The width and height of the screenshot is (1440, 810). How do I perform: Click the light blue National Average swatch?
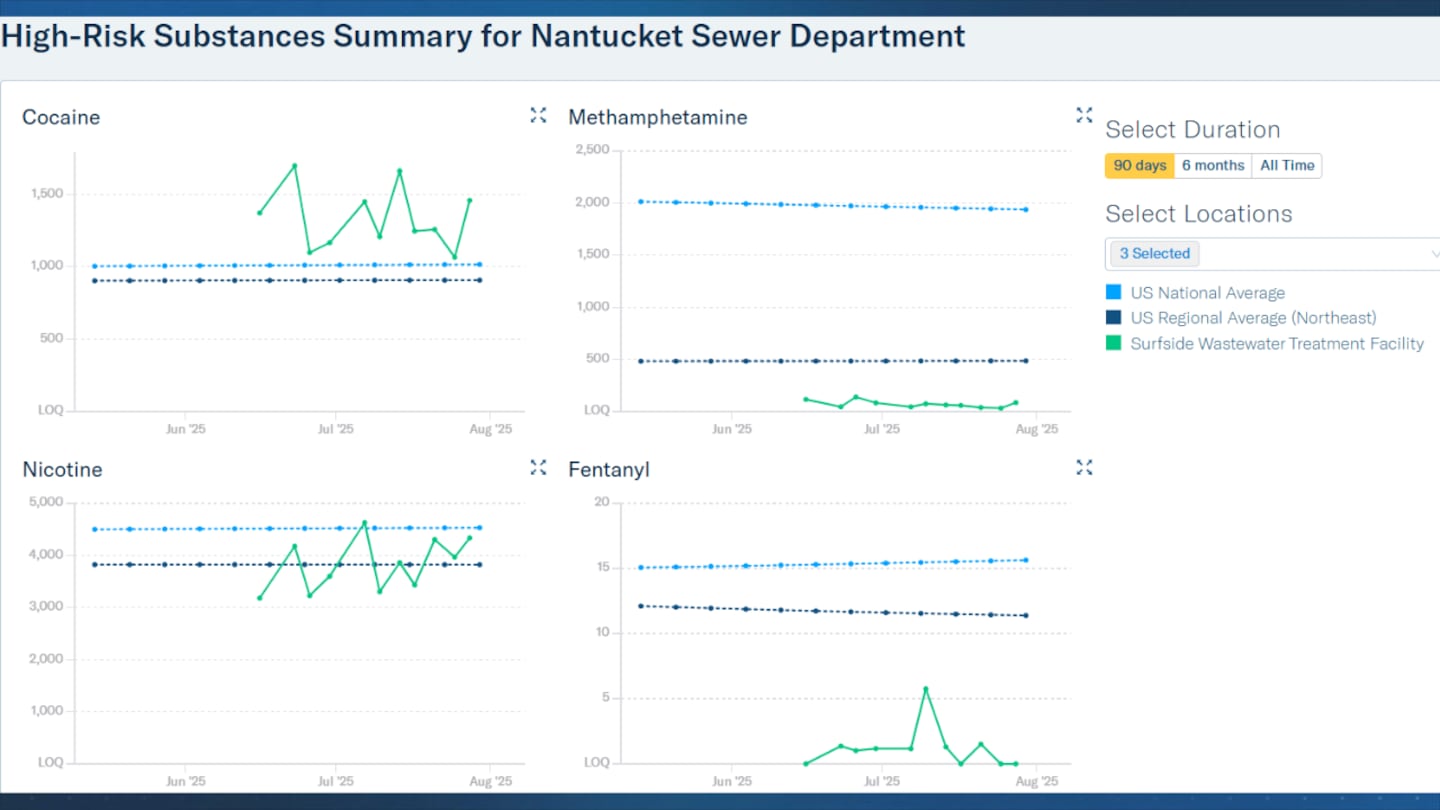[1114, 293]
